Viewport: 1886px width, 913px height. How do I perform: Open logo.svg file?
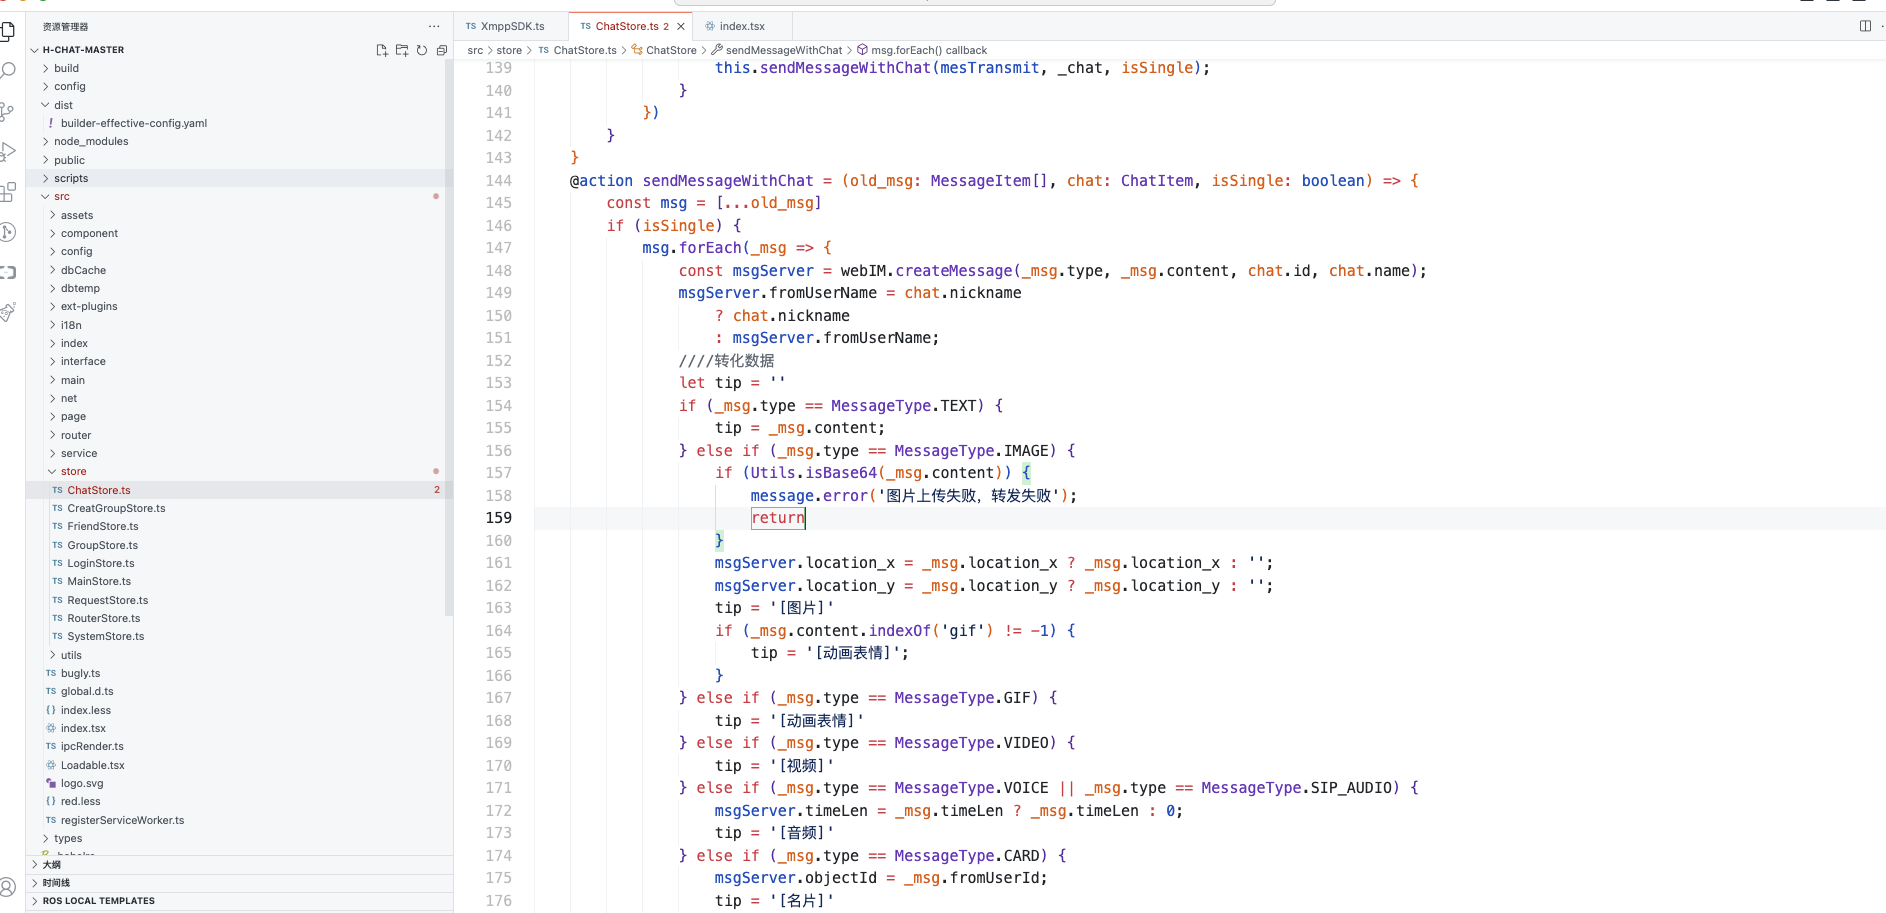(x=240, y=783)
